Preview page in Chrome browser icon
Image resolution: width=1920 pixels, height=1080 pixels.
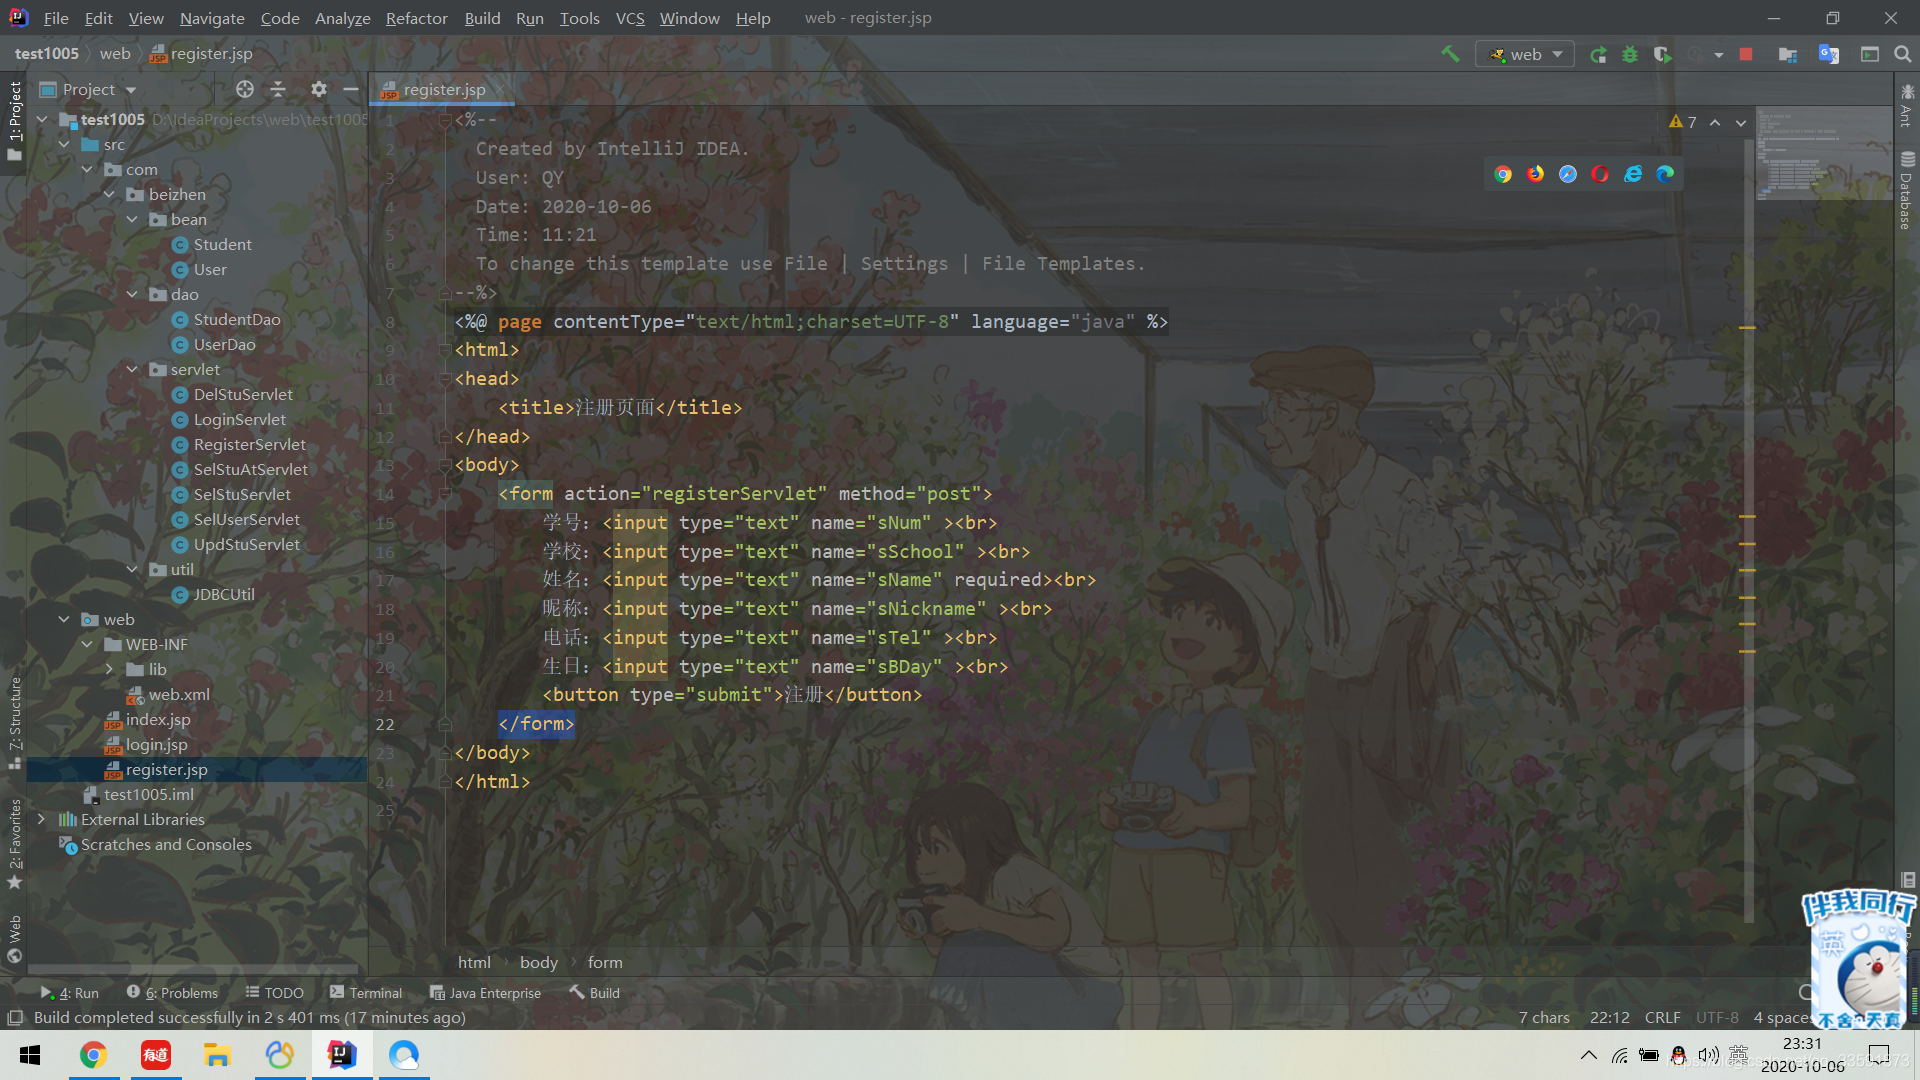(x=1503, y=174)
